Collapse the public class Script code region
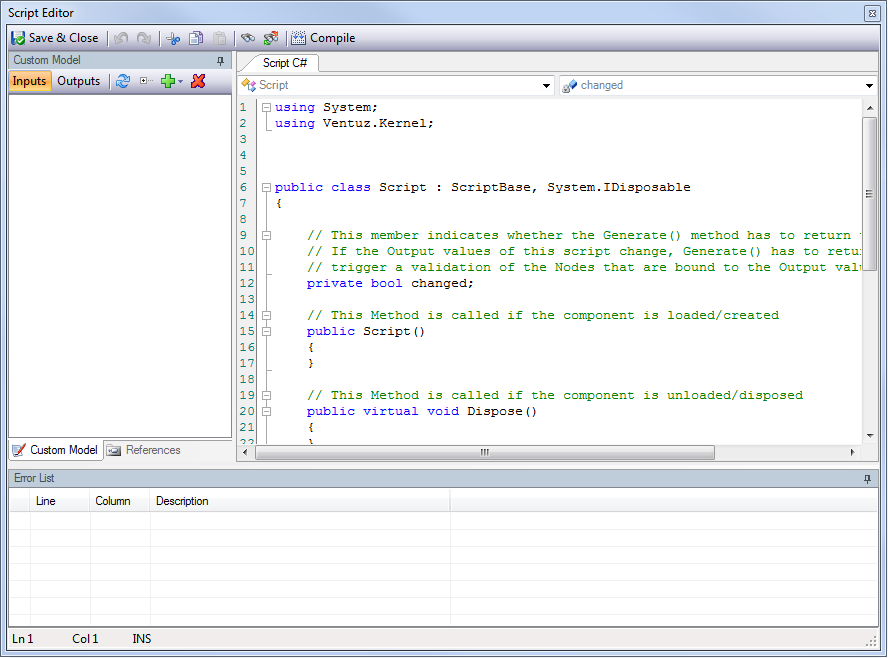The height and width of the screenshot is (658, 888). [265, 187]
